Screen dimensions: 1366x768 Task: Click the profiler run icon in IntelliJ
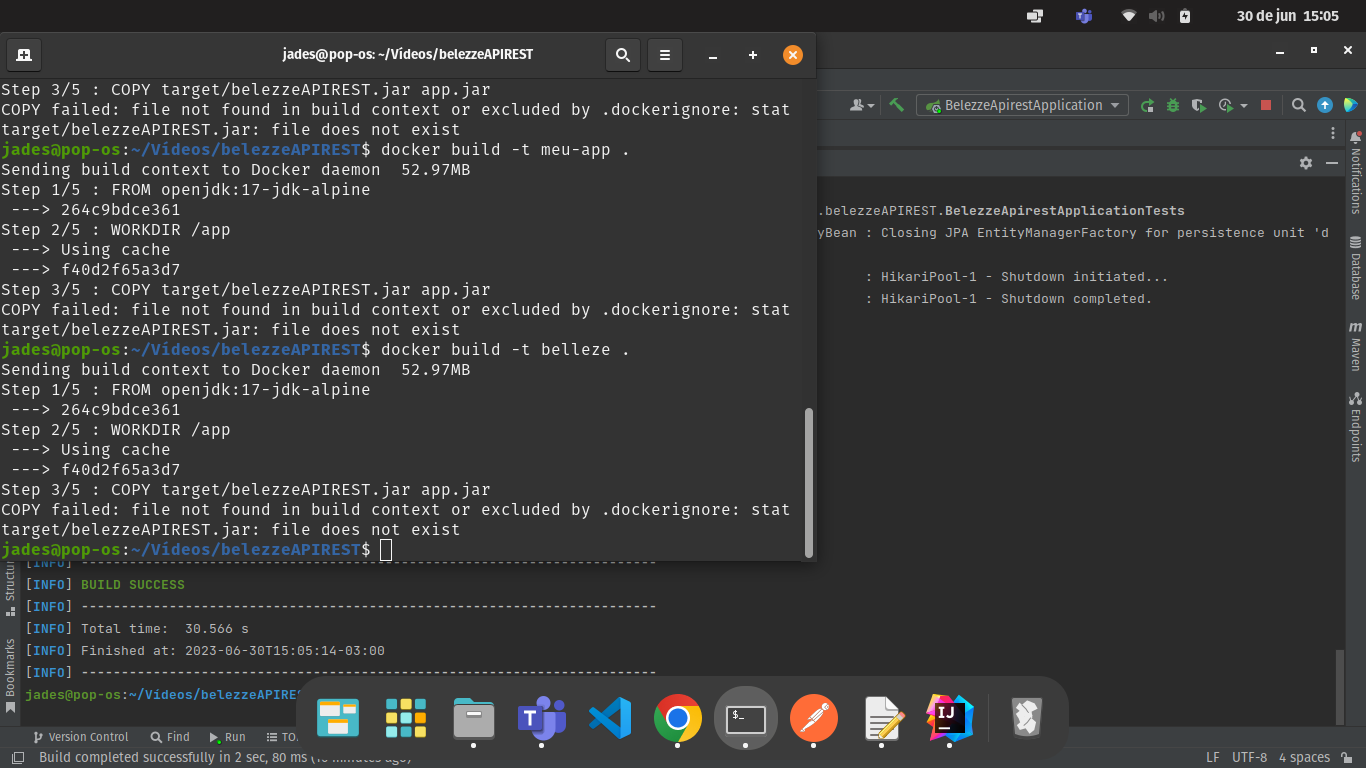click(1226, 105)
